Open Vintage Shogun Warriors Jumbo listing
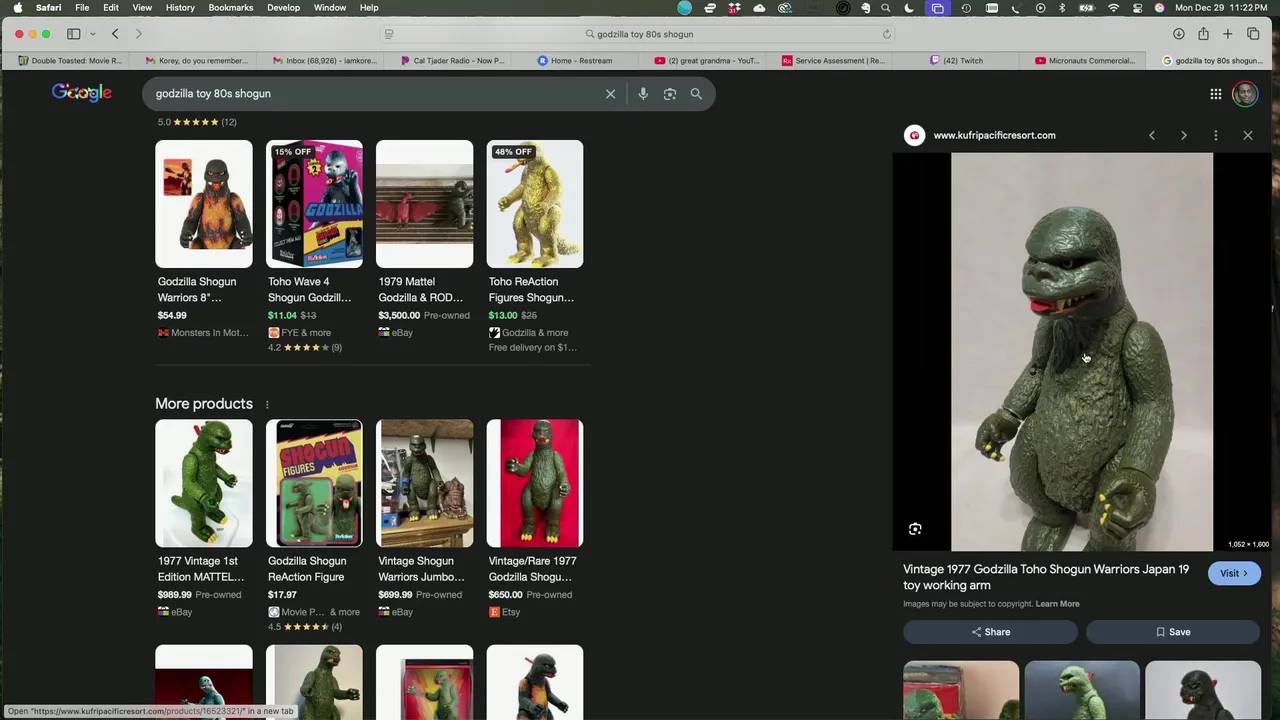The image size is (1280, 720). click(x=424, y=520)
